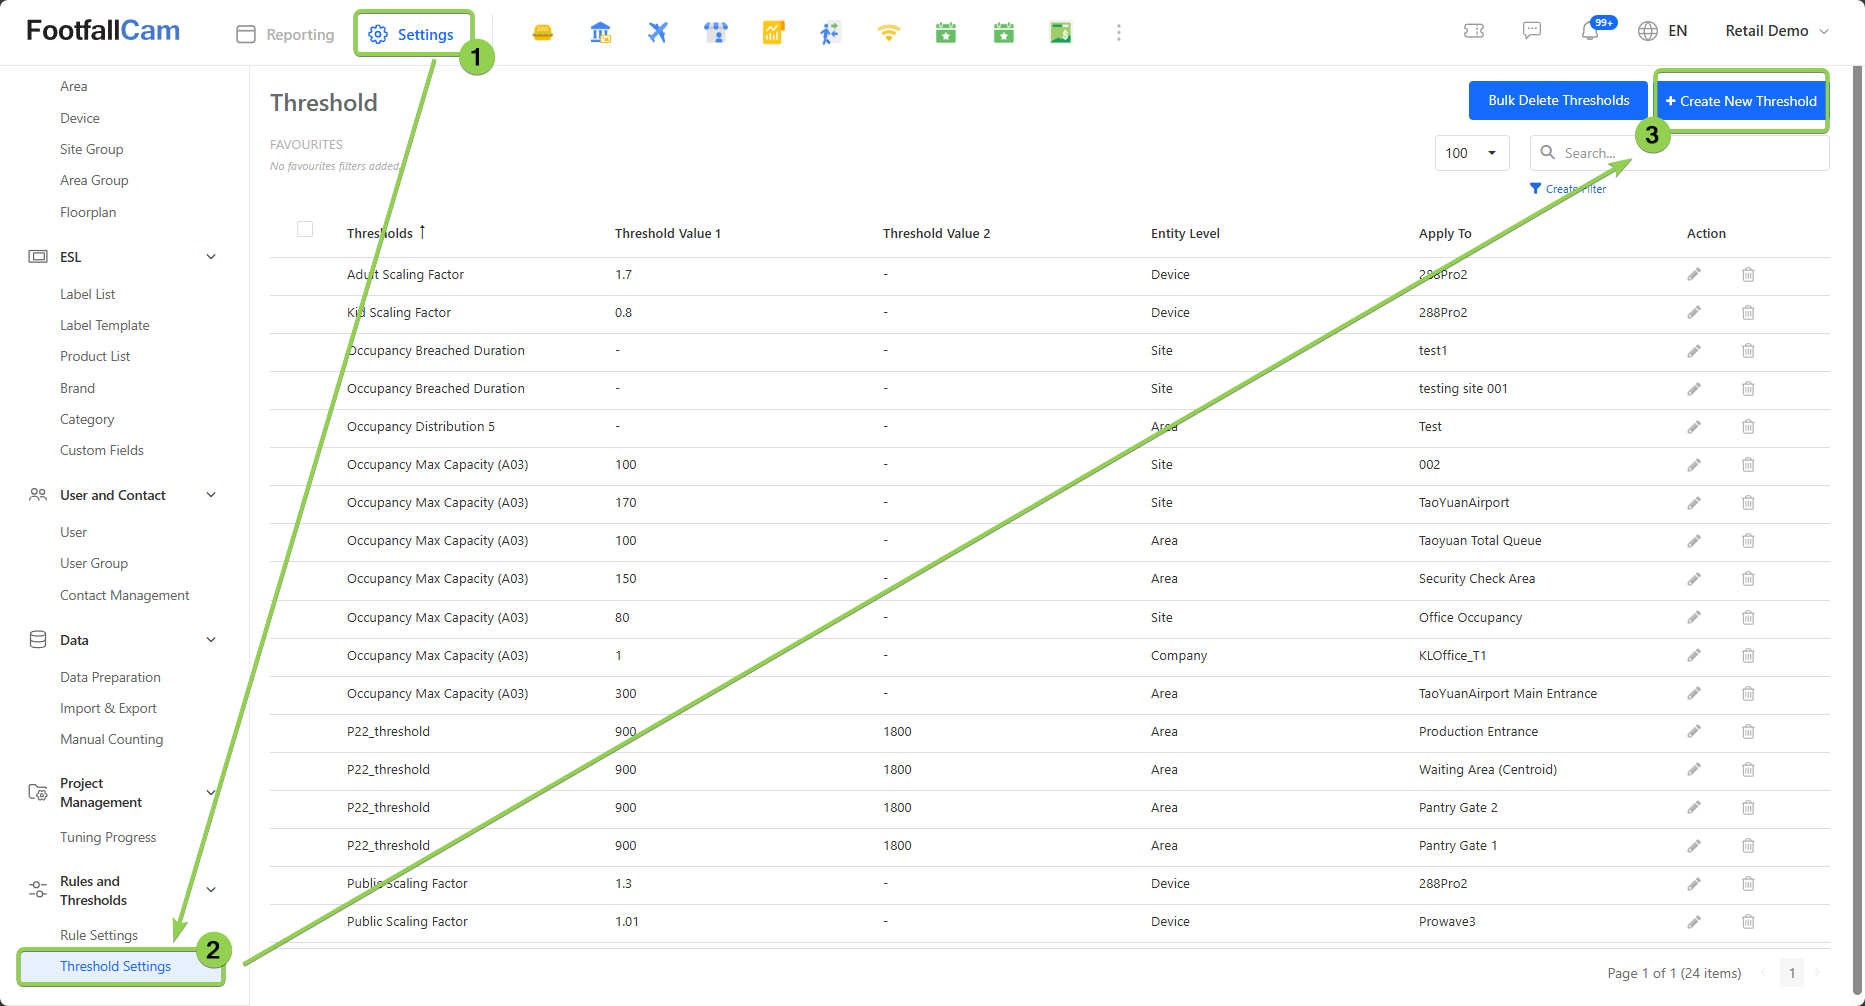
Task: Delete the P22_threshold for Pantry Gate 2
Action: click(x=1748, y=808)
